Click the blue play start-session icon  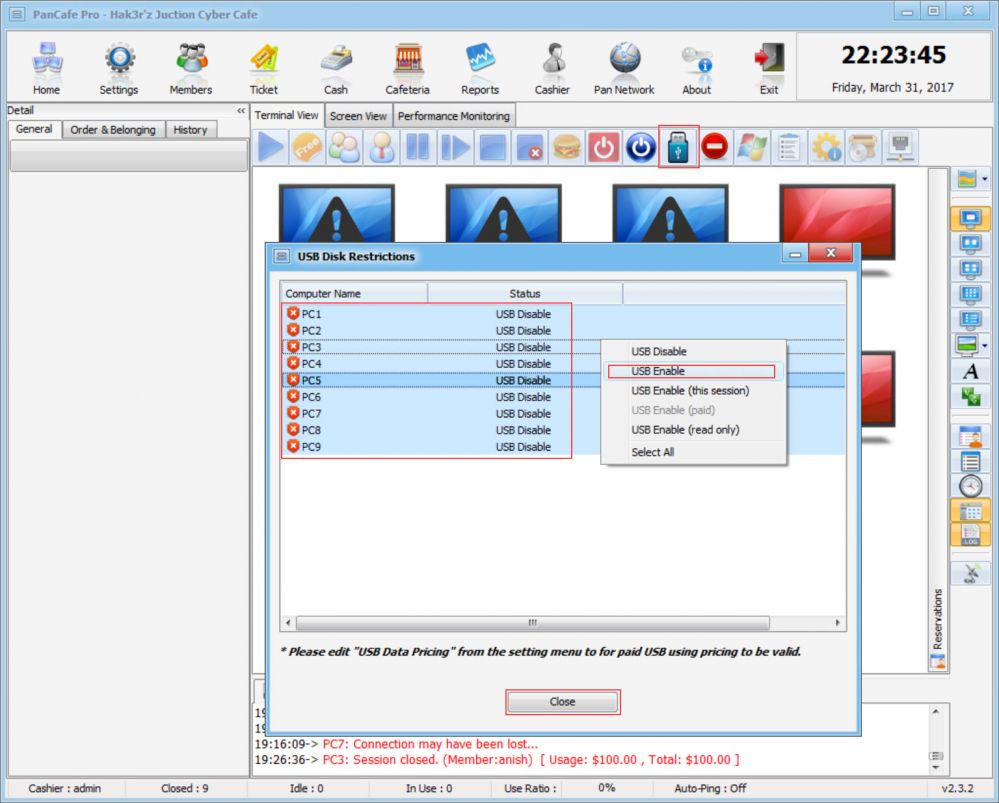pos(270,147)
